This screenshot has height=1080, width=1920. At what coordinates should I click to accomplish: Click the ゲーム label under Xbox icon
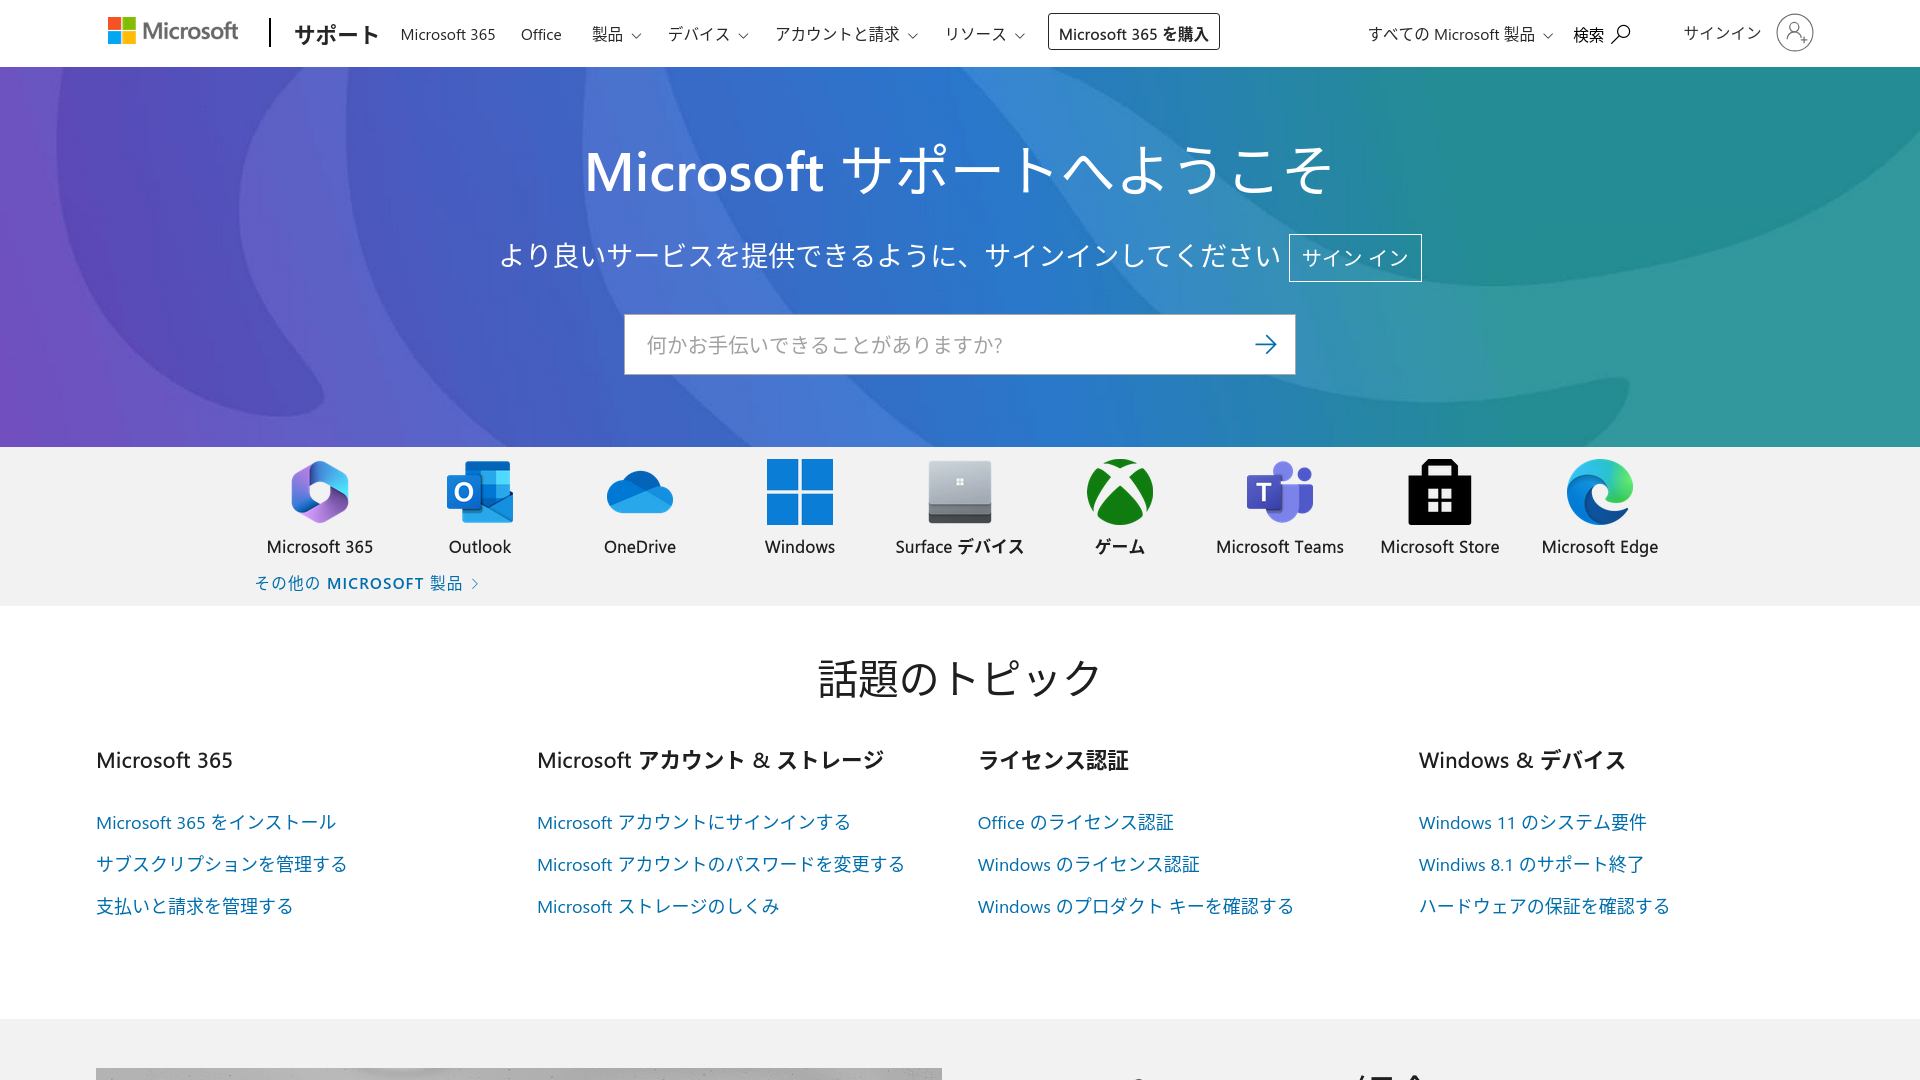point(1120,547)
